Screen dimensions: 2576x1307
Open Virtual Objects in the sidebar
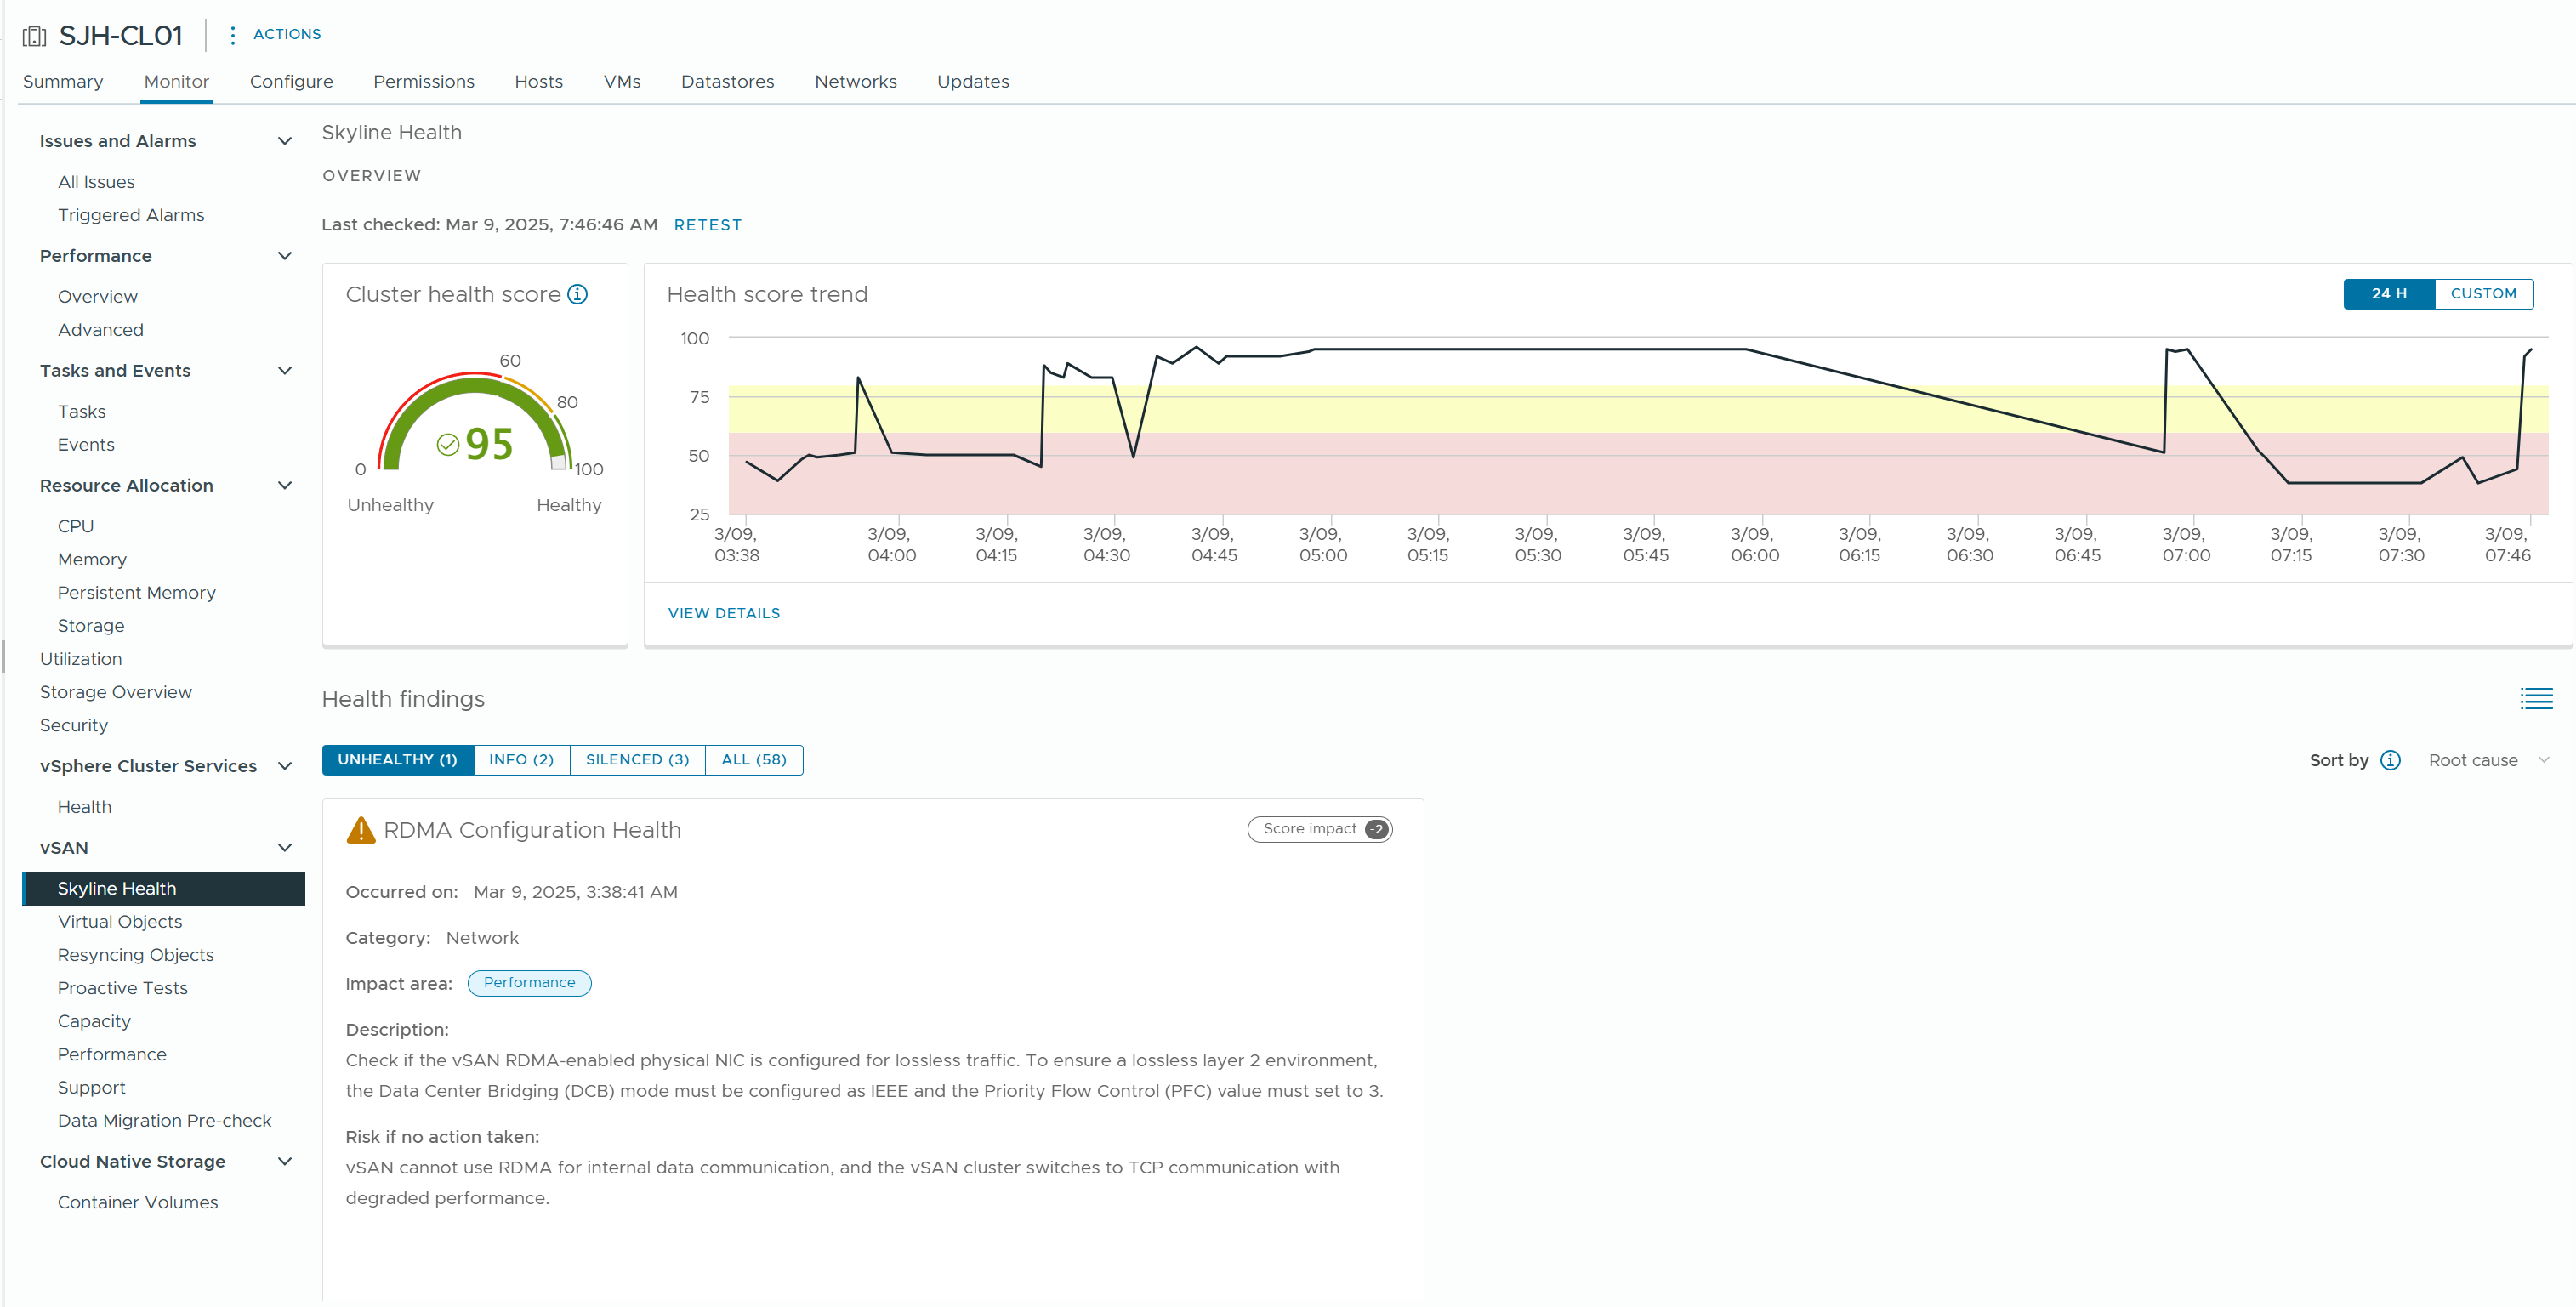pos(120,922)
